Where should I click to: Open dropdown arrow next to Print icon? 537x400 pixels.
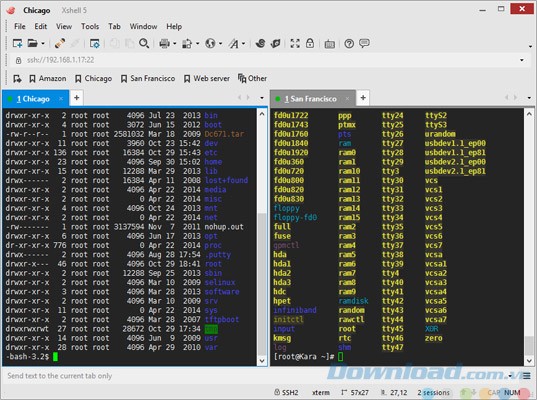tap(174, 43)
